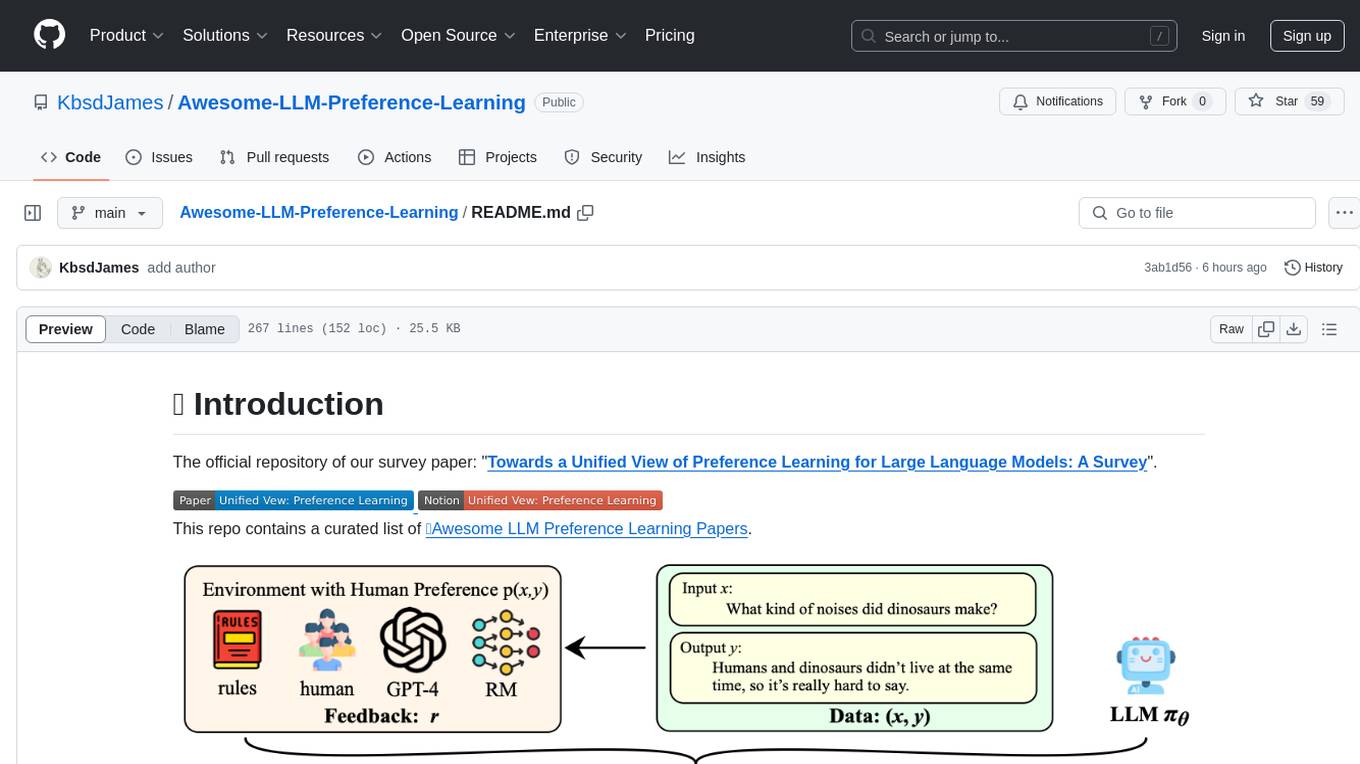
Task: Open the Projects tab
Action: coord(497,157)
